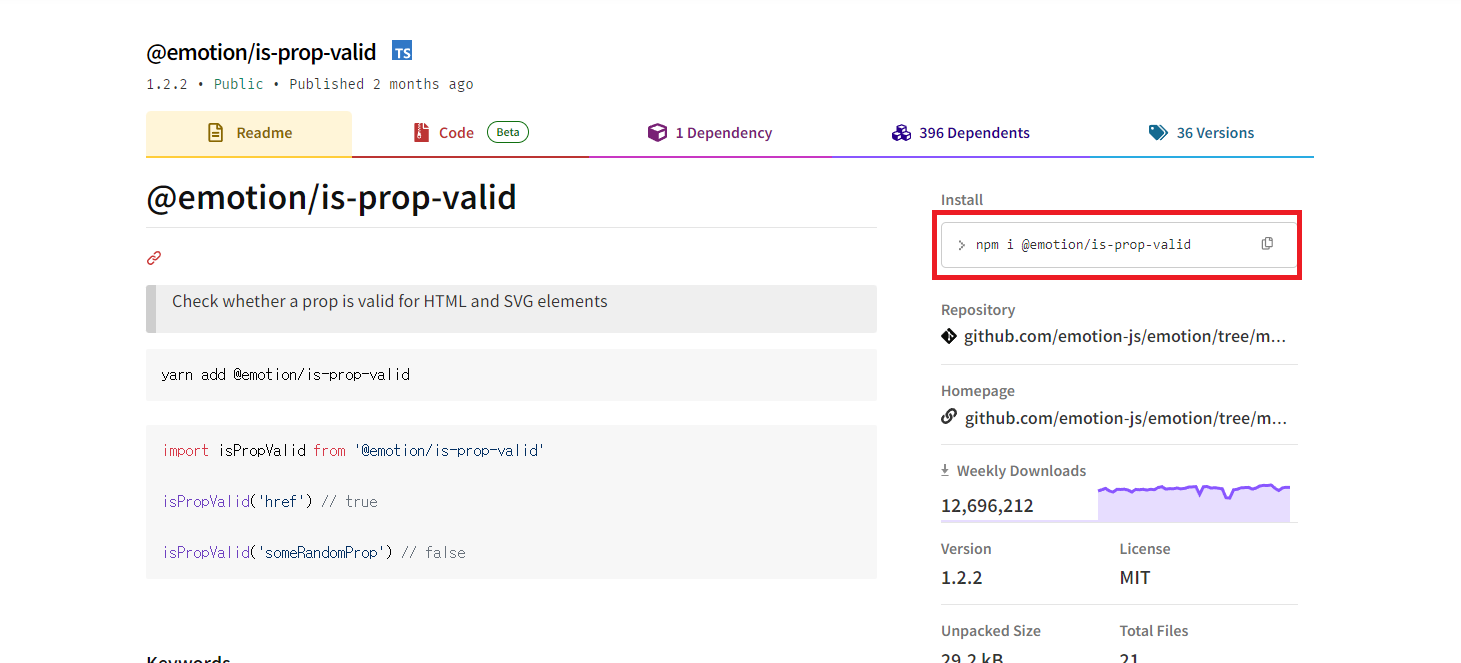
Task: Switch to the Code tab
Action: coord(471,133)
